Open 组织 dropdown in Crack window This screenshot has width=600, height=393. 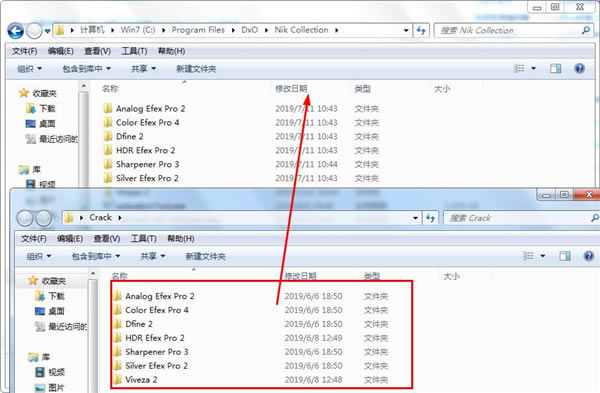coord(39,256)
